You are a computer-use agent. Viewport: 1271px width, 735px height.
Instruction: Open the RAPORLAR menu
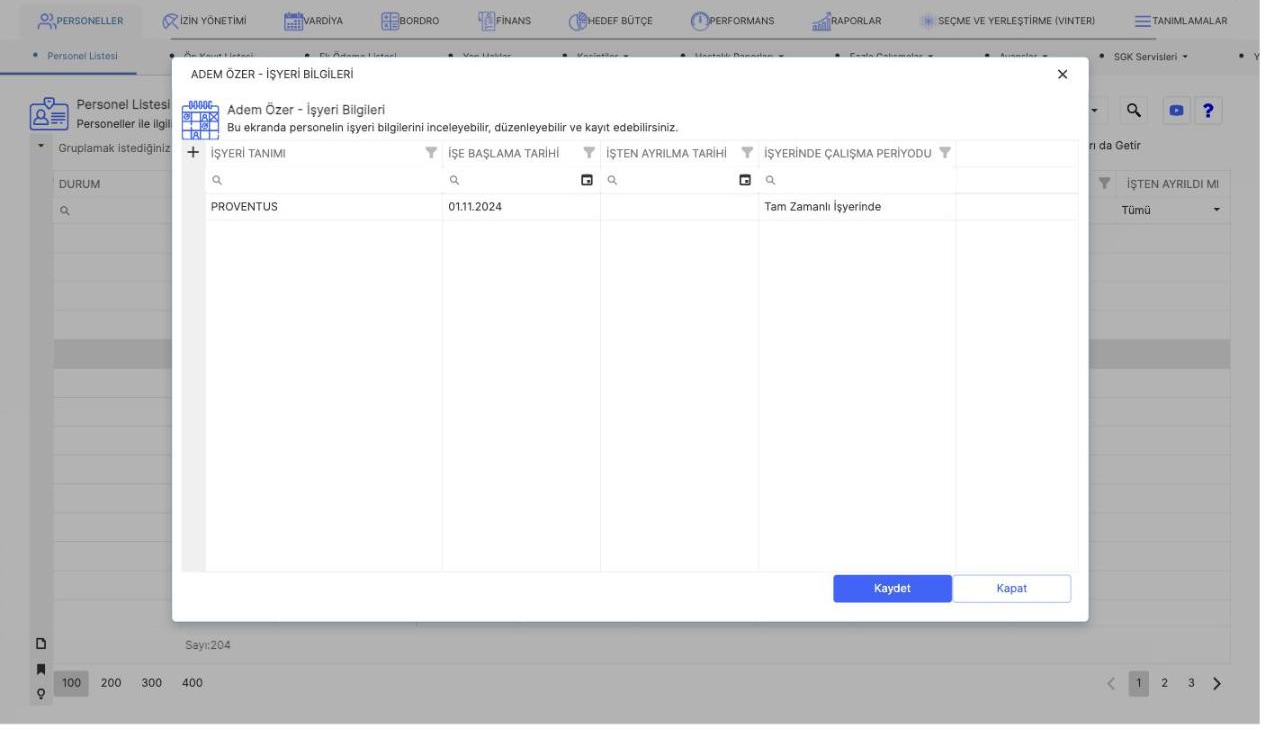(x=846, y=20)
